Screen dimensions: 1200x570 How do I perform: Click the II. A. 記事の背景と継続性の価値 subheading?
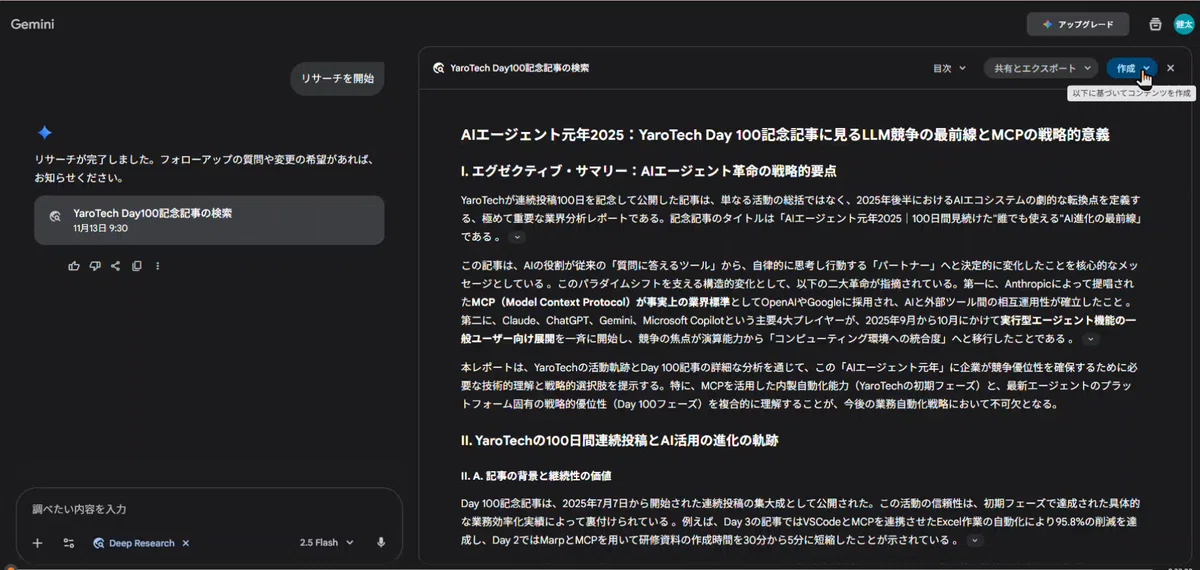point(536,475)
